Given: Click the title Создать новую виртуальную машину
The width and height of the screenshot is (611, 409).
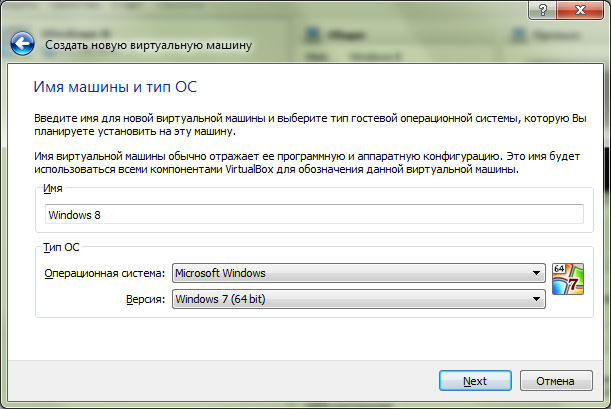Looking at the screenshot, I should click(148, 45).
